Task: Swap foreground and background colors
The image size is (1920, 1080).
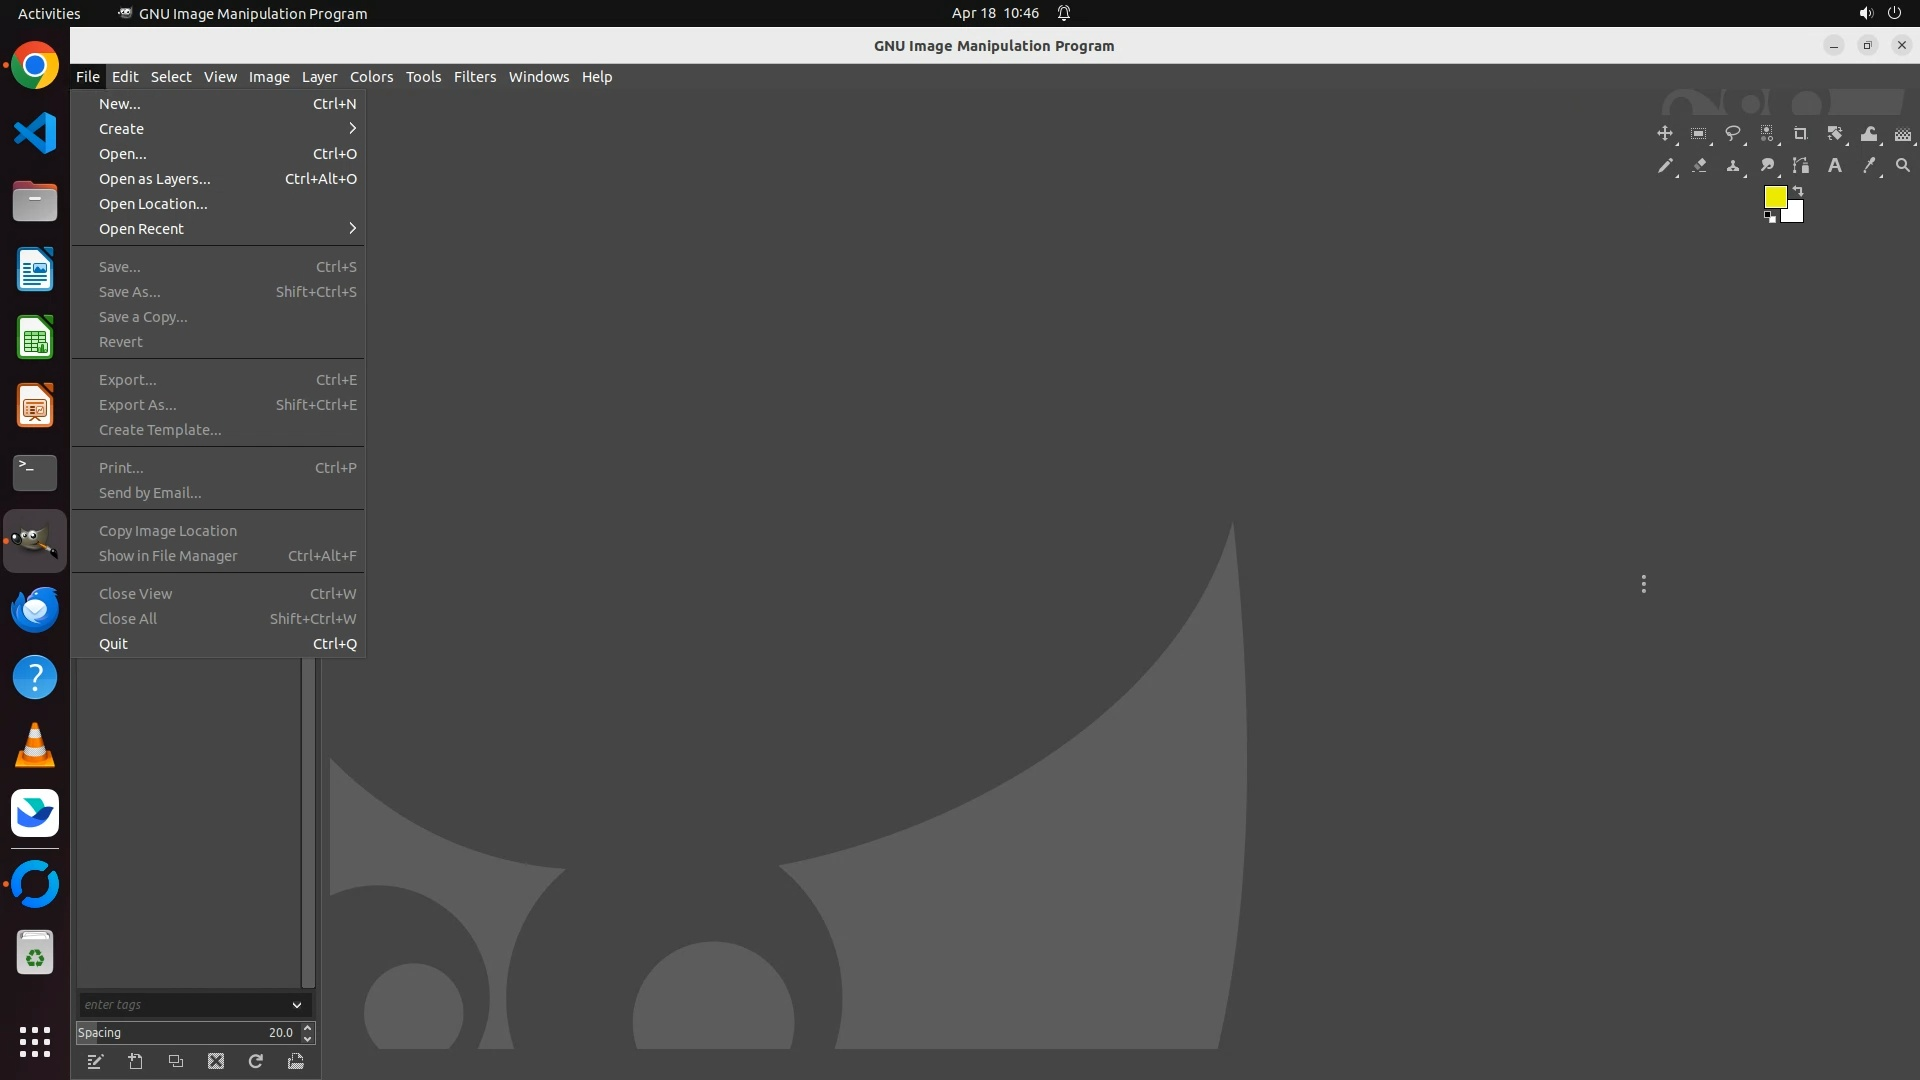Action: 1798,190
